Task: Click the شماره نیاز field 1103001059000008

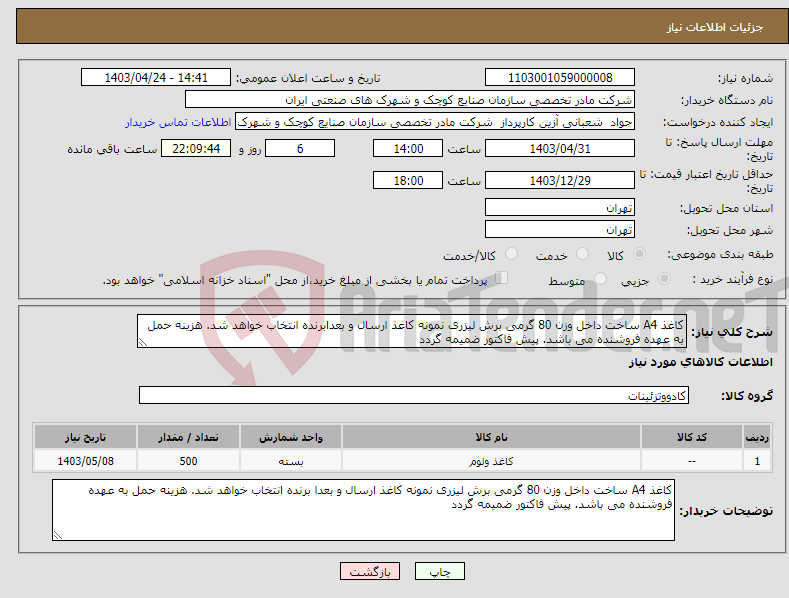Action: (560, 78)
